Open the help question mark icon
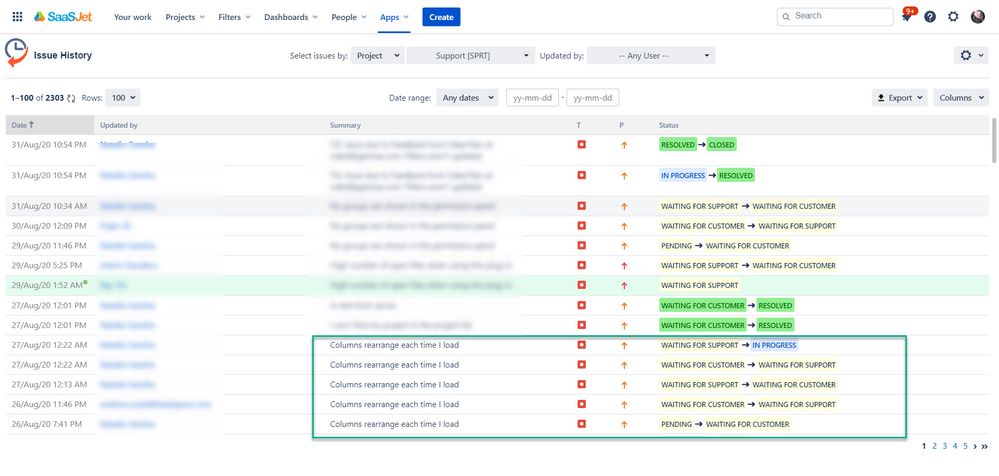The width and height of the screenshot is (999, 476). coord(930,17)
